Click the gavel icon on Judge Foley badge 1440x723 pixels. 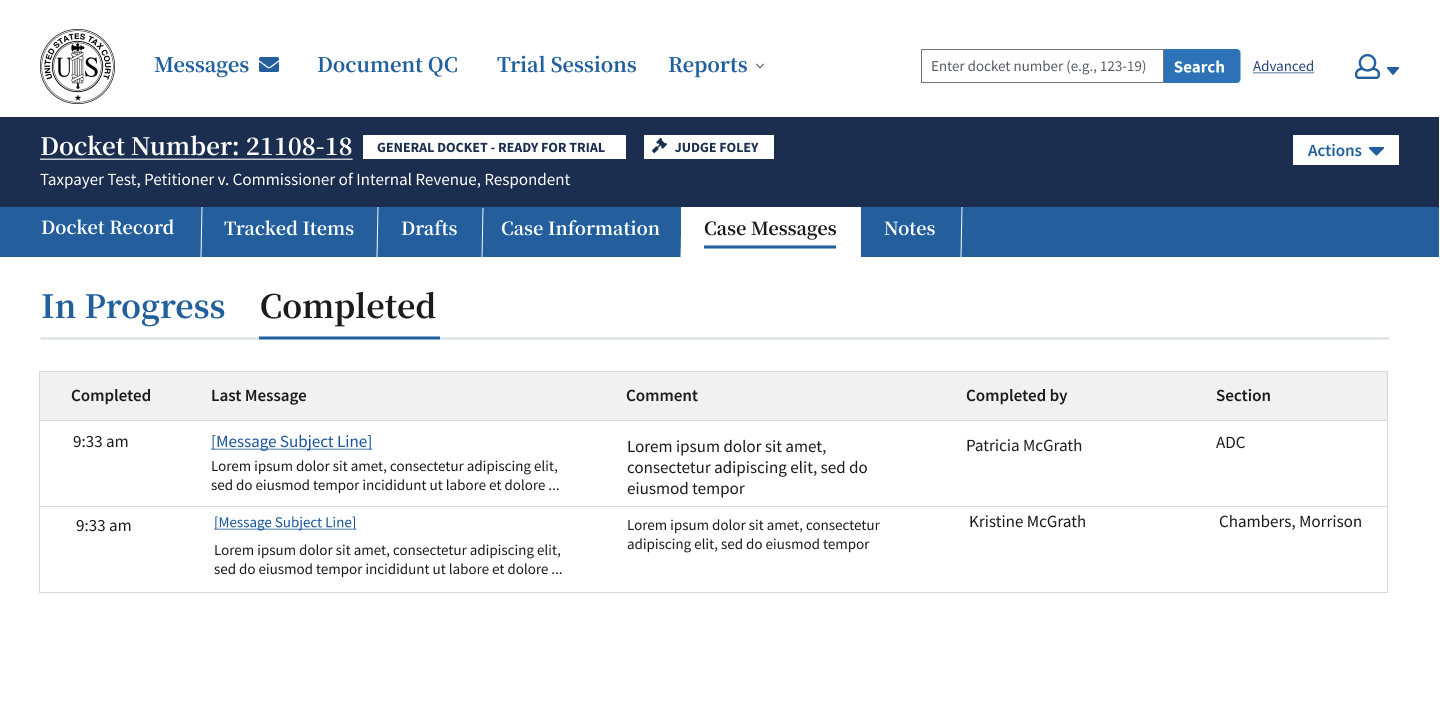659,147
